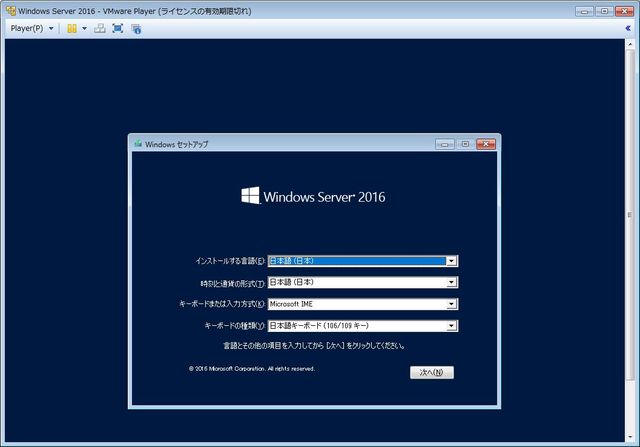This screenshot has height=447, width=640.
Task: Expand the power options arrow beside pause
Action: pyautogui.click(x=84, y=29)
